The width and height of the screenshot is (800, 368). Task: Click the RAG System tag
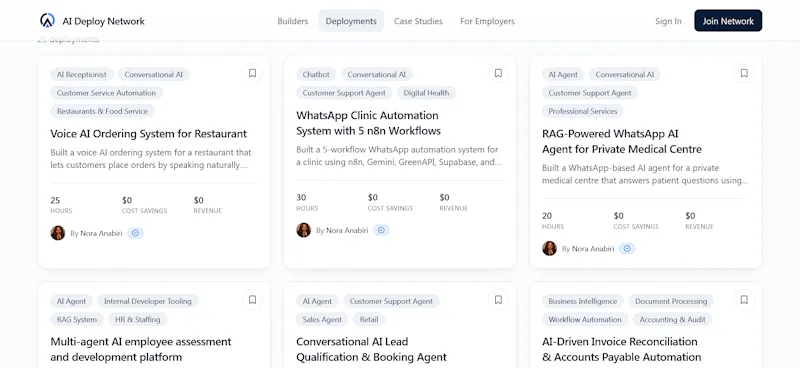pos(77,320)
